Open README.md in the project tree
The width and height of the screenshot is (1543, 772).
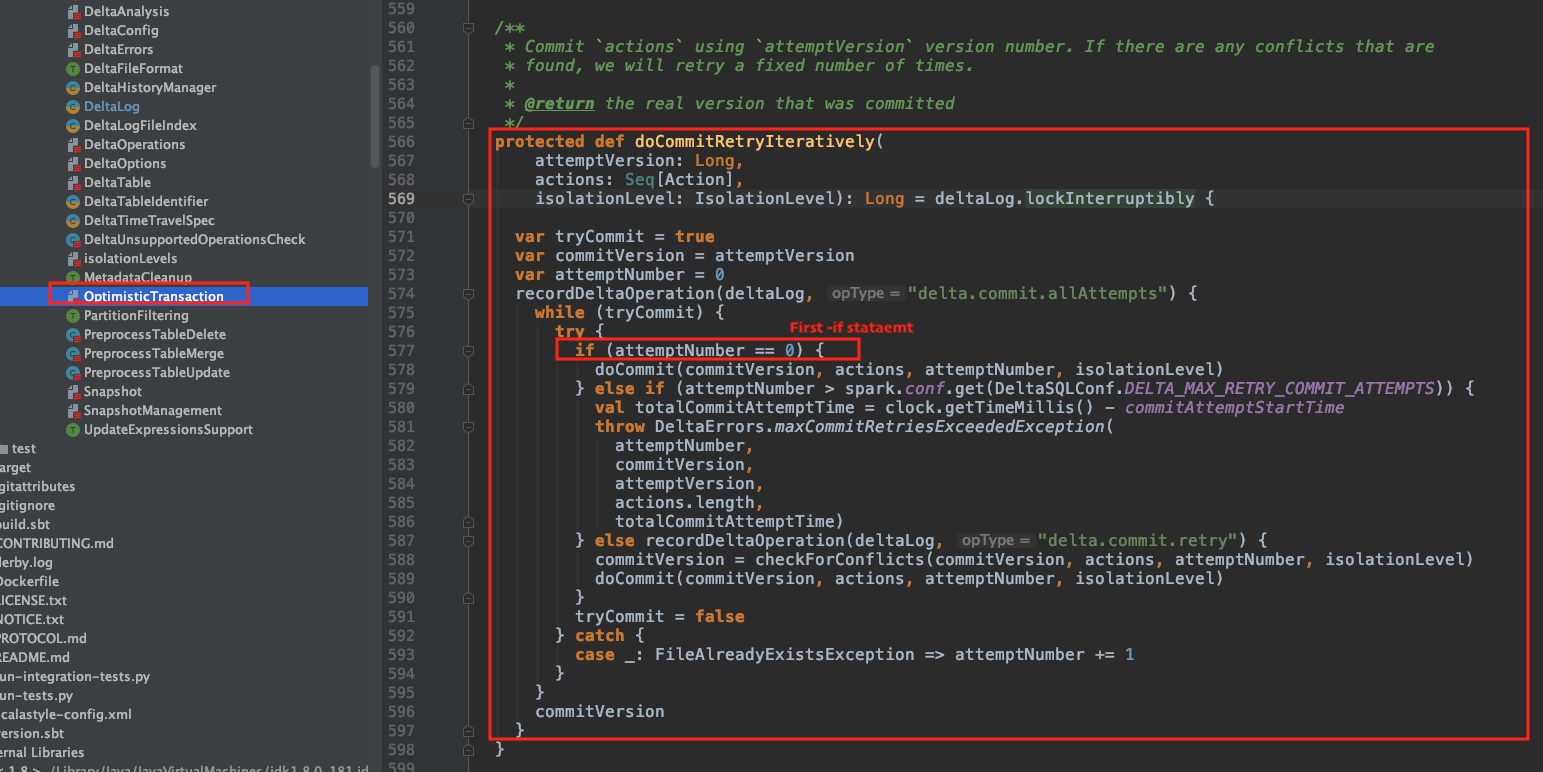[x=35, y=657]
